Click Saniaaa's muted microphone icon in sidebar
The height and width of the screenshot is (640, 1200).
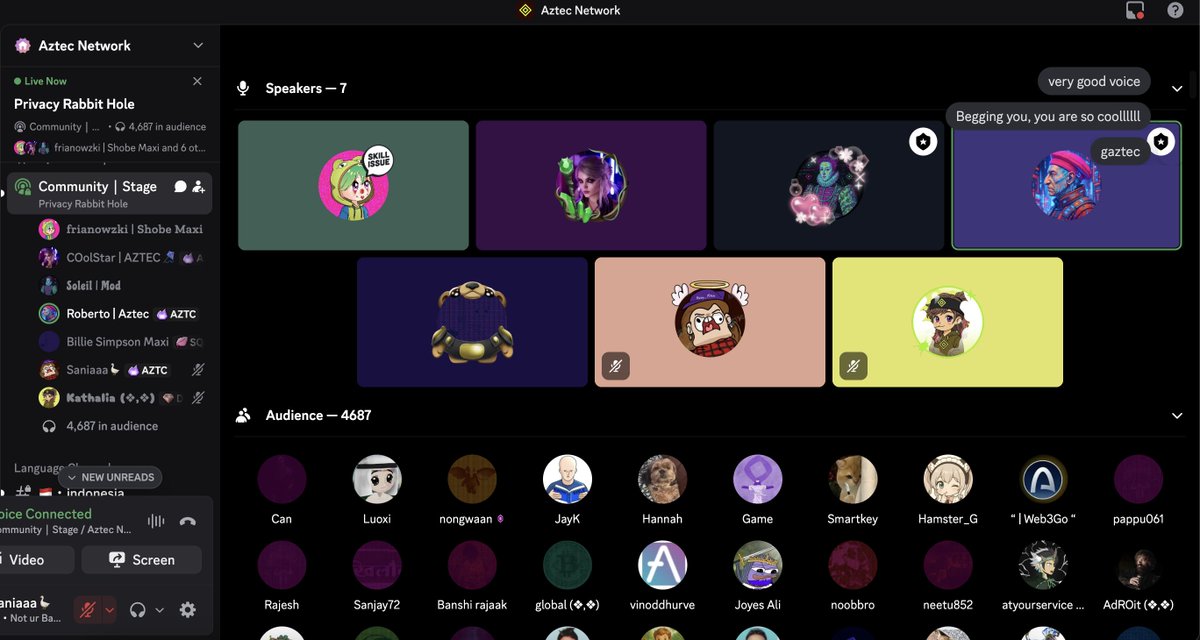point(198,370)
